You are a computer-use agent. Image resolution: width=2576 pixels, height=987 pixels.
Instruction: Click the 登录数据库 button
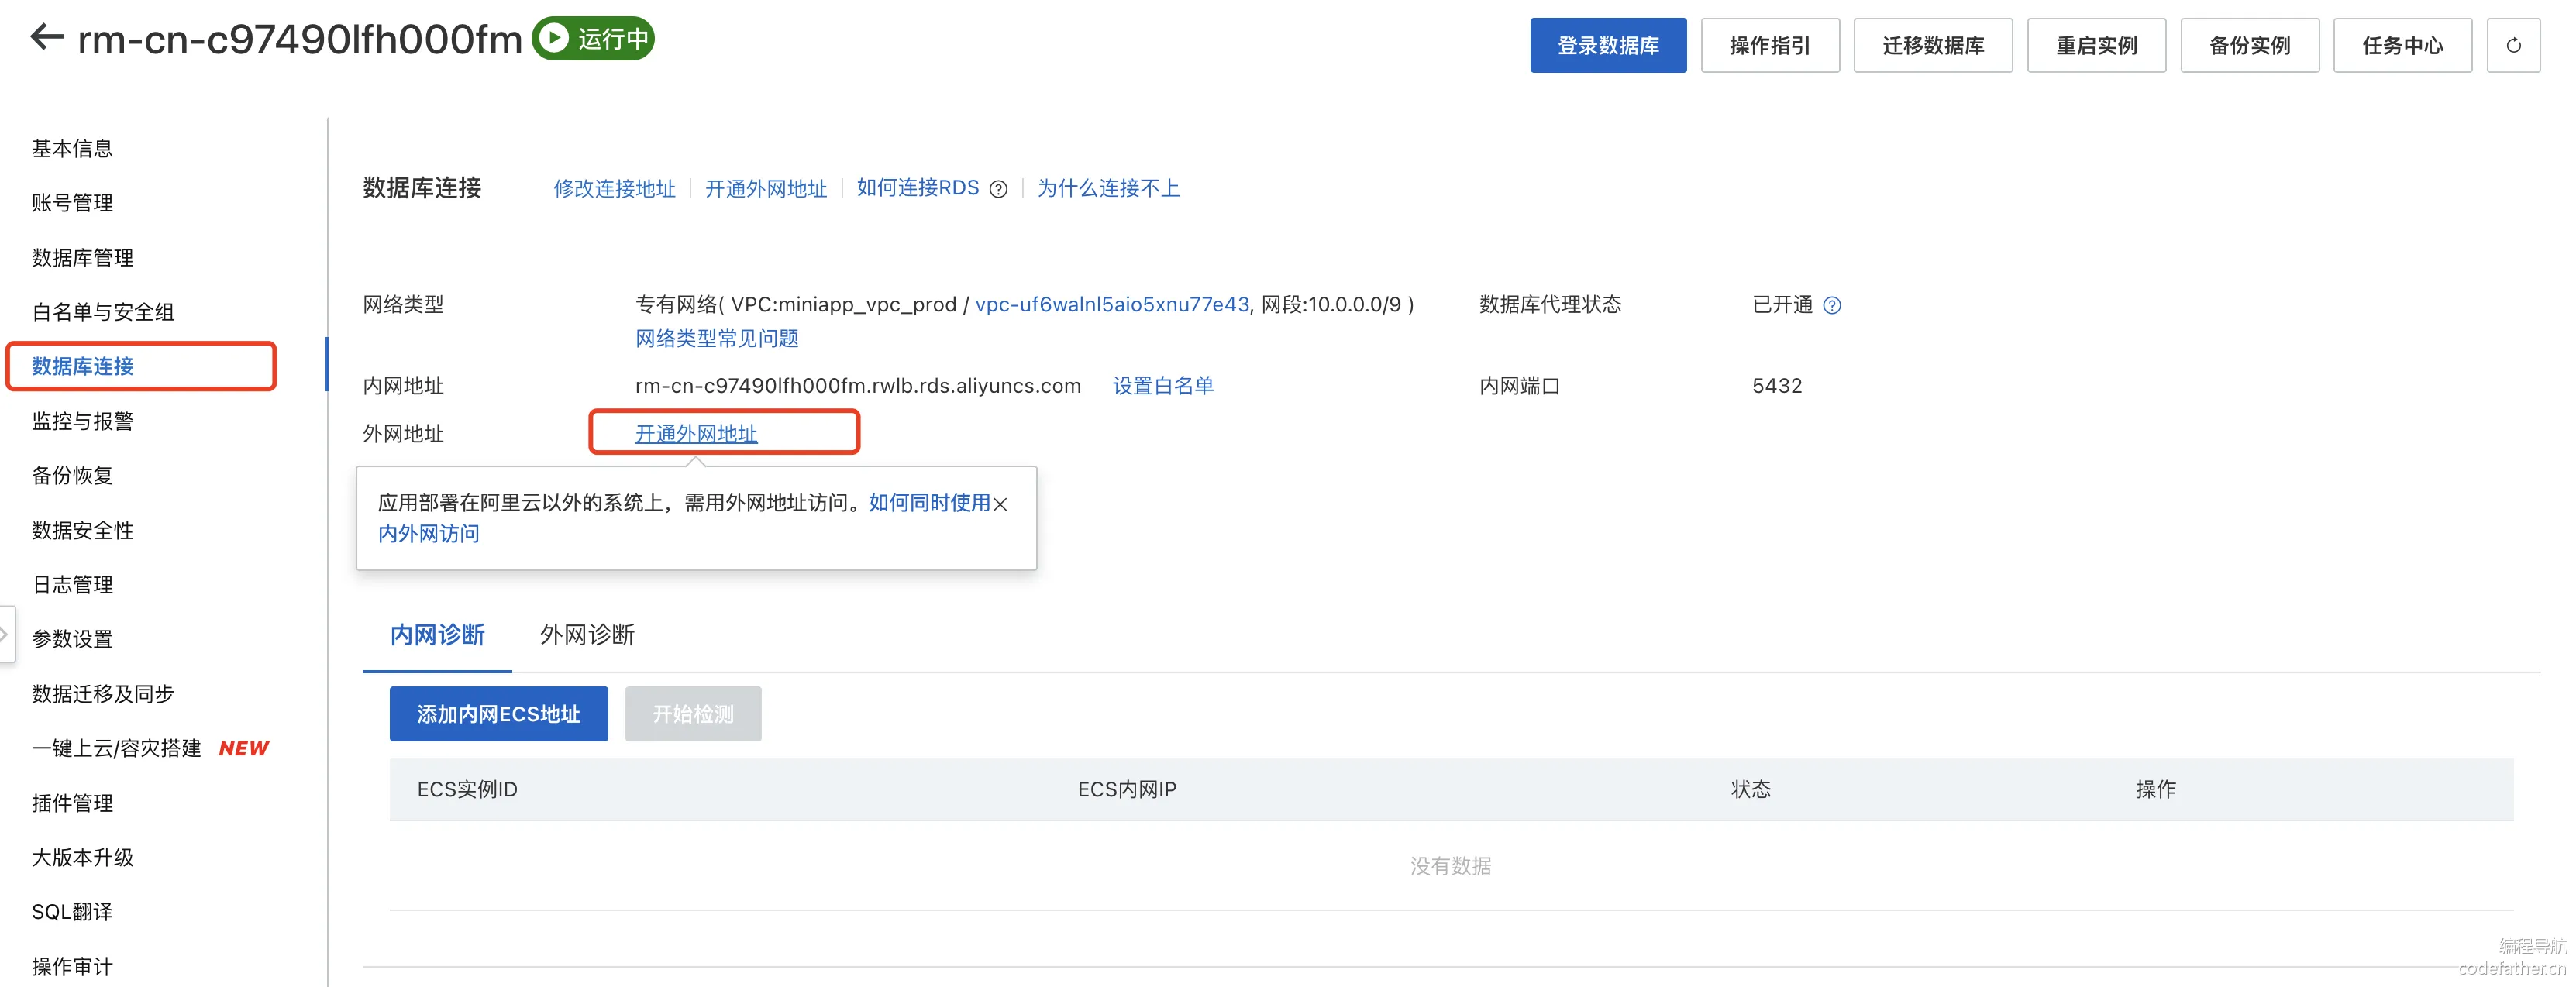click(x=1607, y=45)
